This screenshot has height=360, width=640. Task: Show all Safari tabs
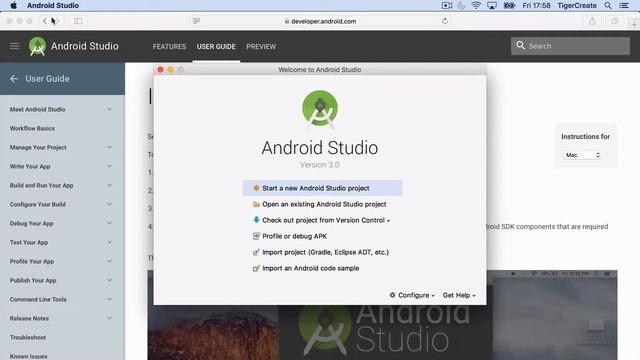614,21
